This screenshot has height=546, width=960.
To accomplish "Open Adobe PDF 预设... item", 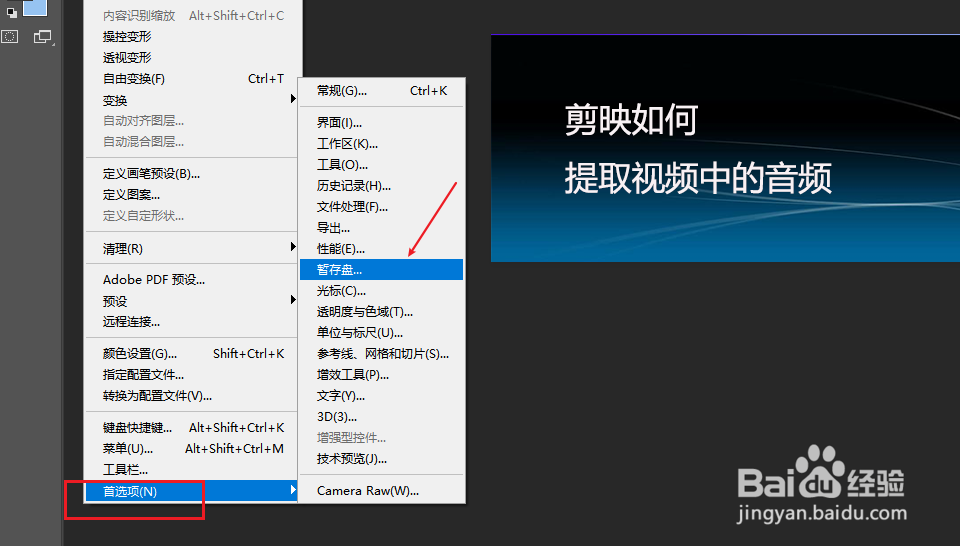I will click(x=193, y=280).
